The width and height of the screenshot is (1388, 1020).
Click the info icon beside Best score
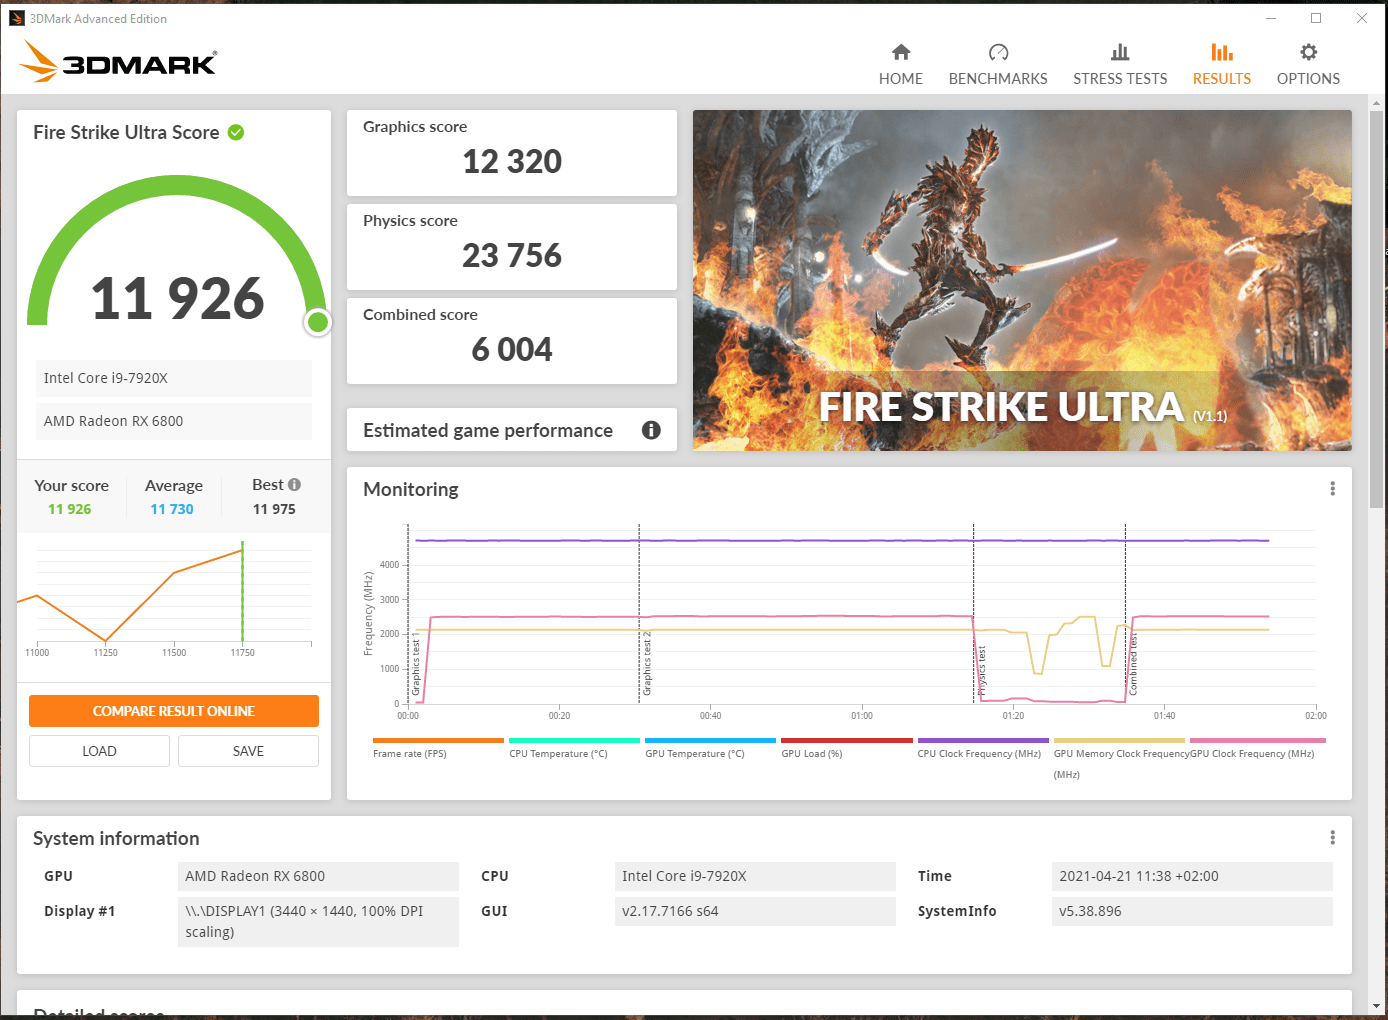[x=294, y=484]
